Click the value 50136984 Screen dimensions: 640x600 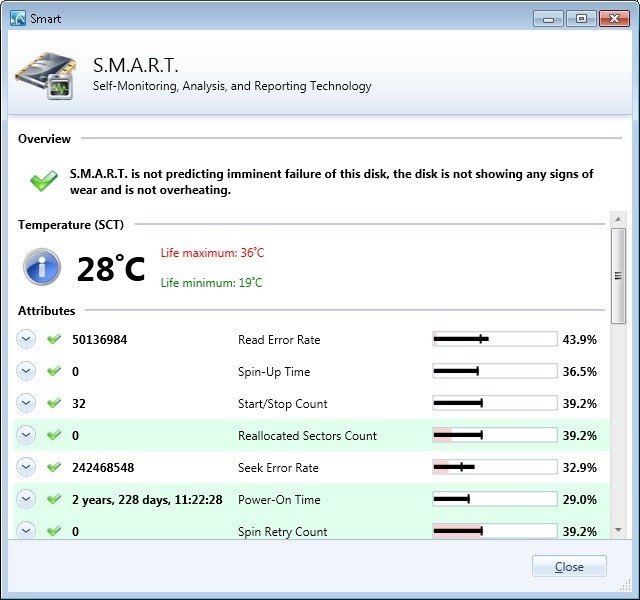click(100, 340)
